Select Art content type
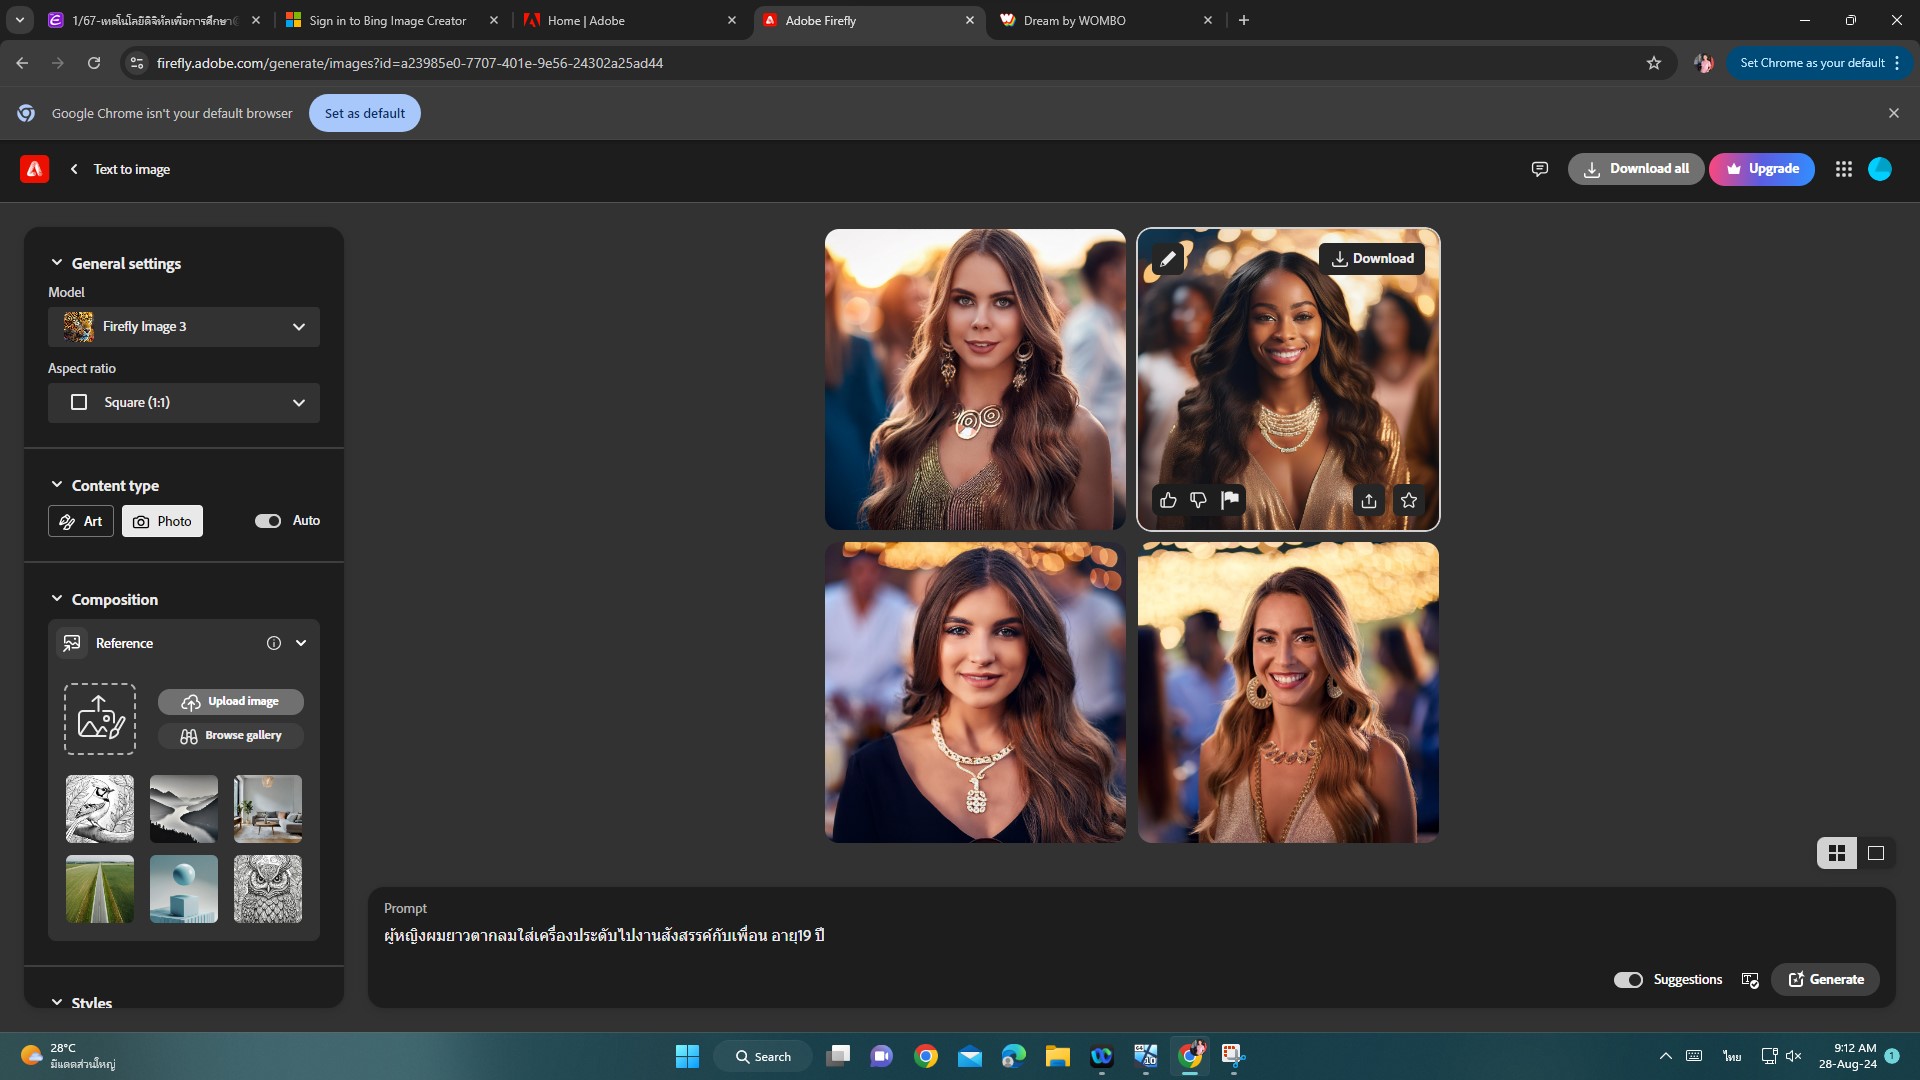Viewport: 1920px width, 1080px height. click(81, 521)
